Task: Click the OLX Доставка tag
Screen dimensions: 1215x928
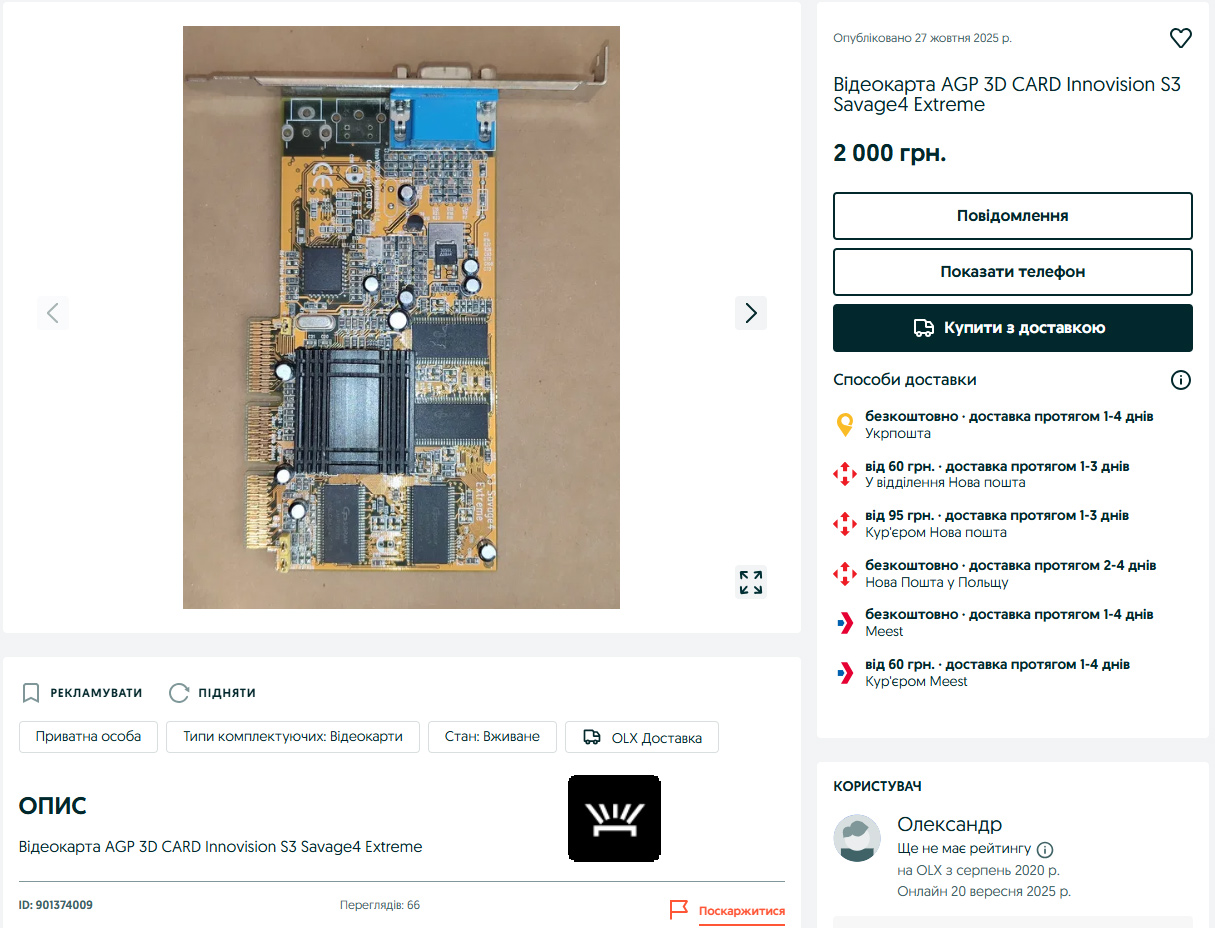Action: [641, 738]
